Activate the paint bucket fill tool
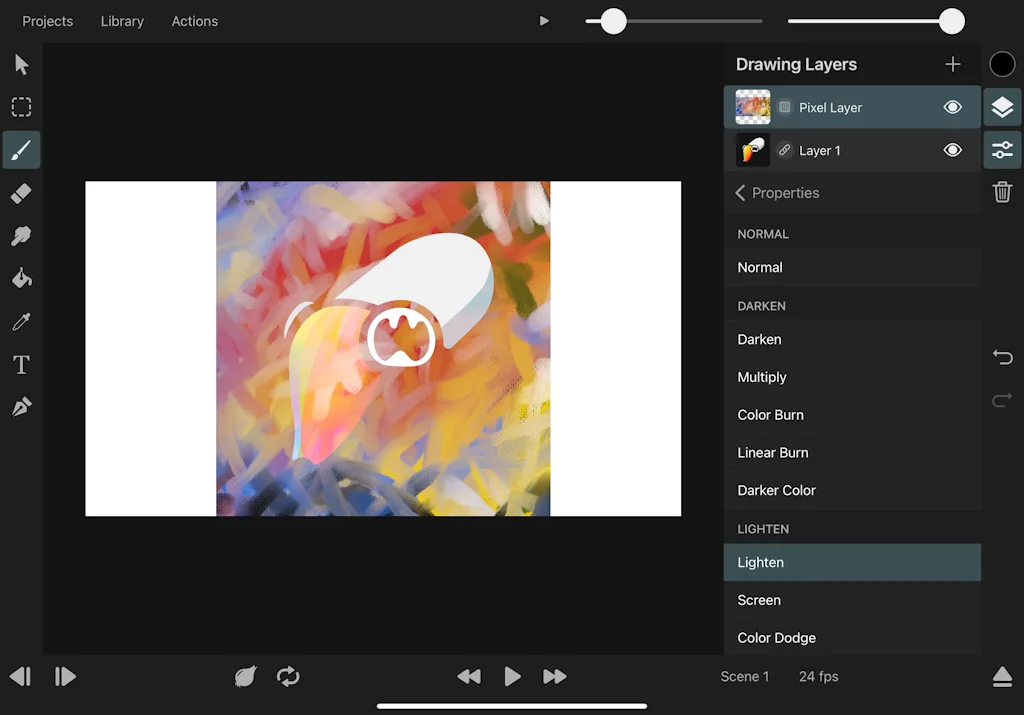This screenshot has height=715, width=1024. 21,278
